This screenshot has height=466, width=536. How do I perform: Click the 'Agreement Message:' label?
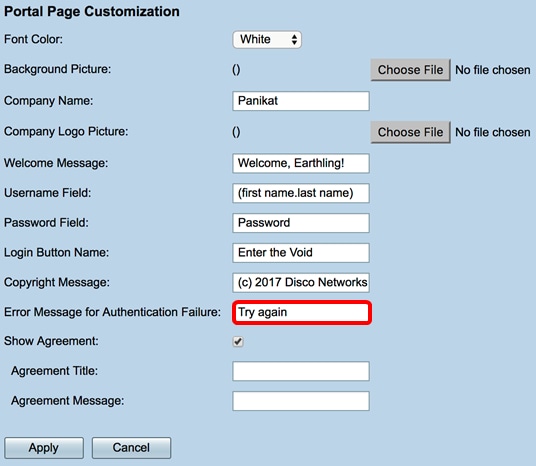click(x=68, y=401)
